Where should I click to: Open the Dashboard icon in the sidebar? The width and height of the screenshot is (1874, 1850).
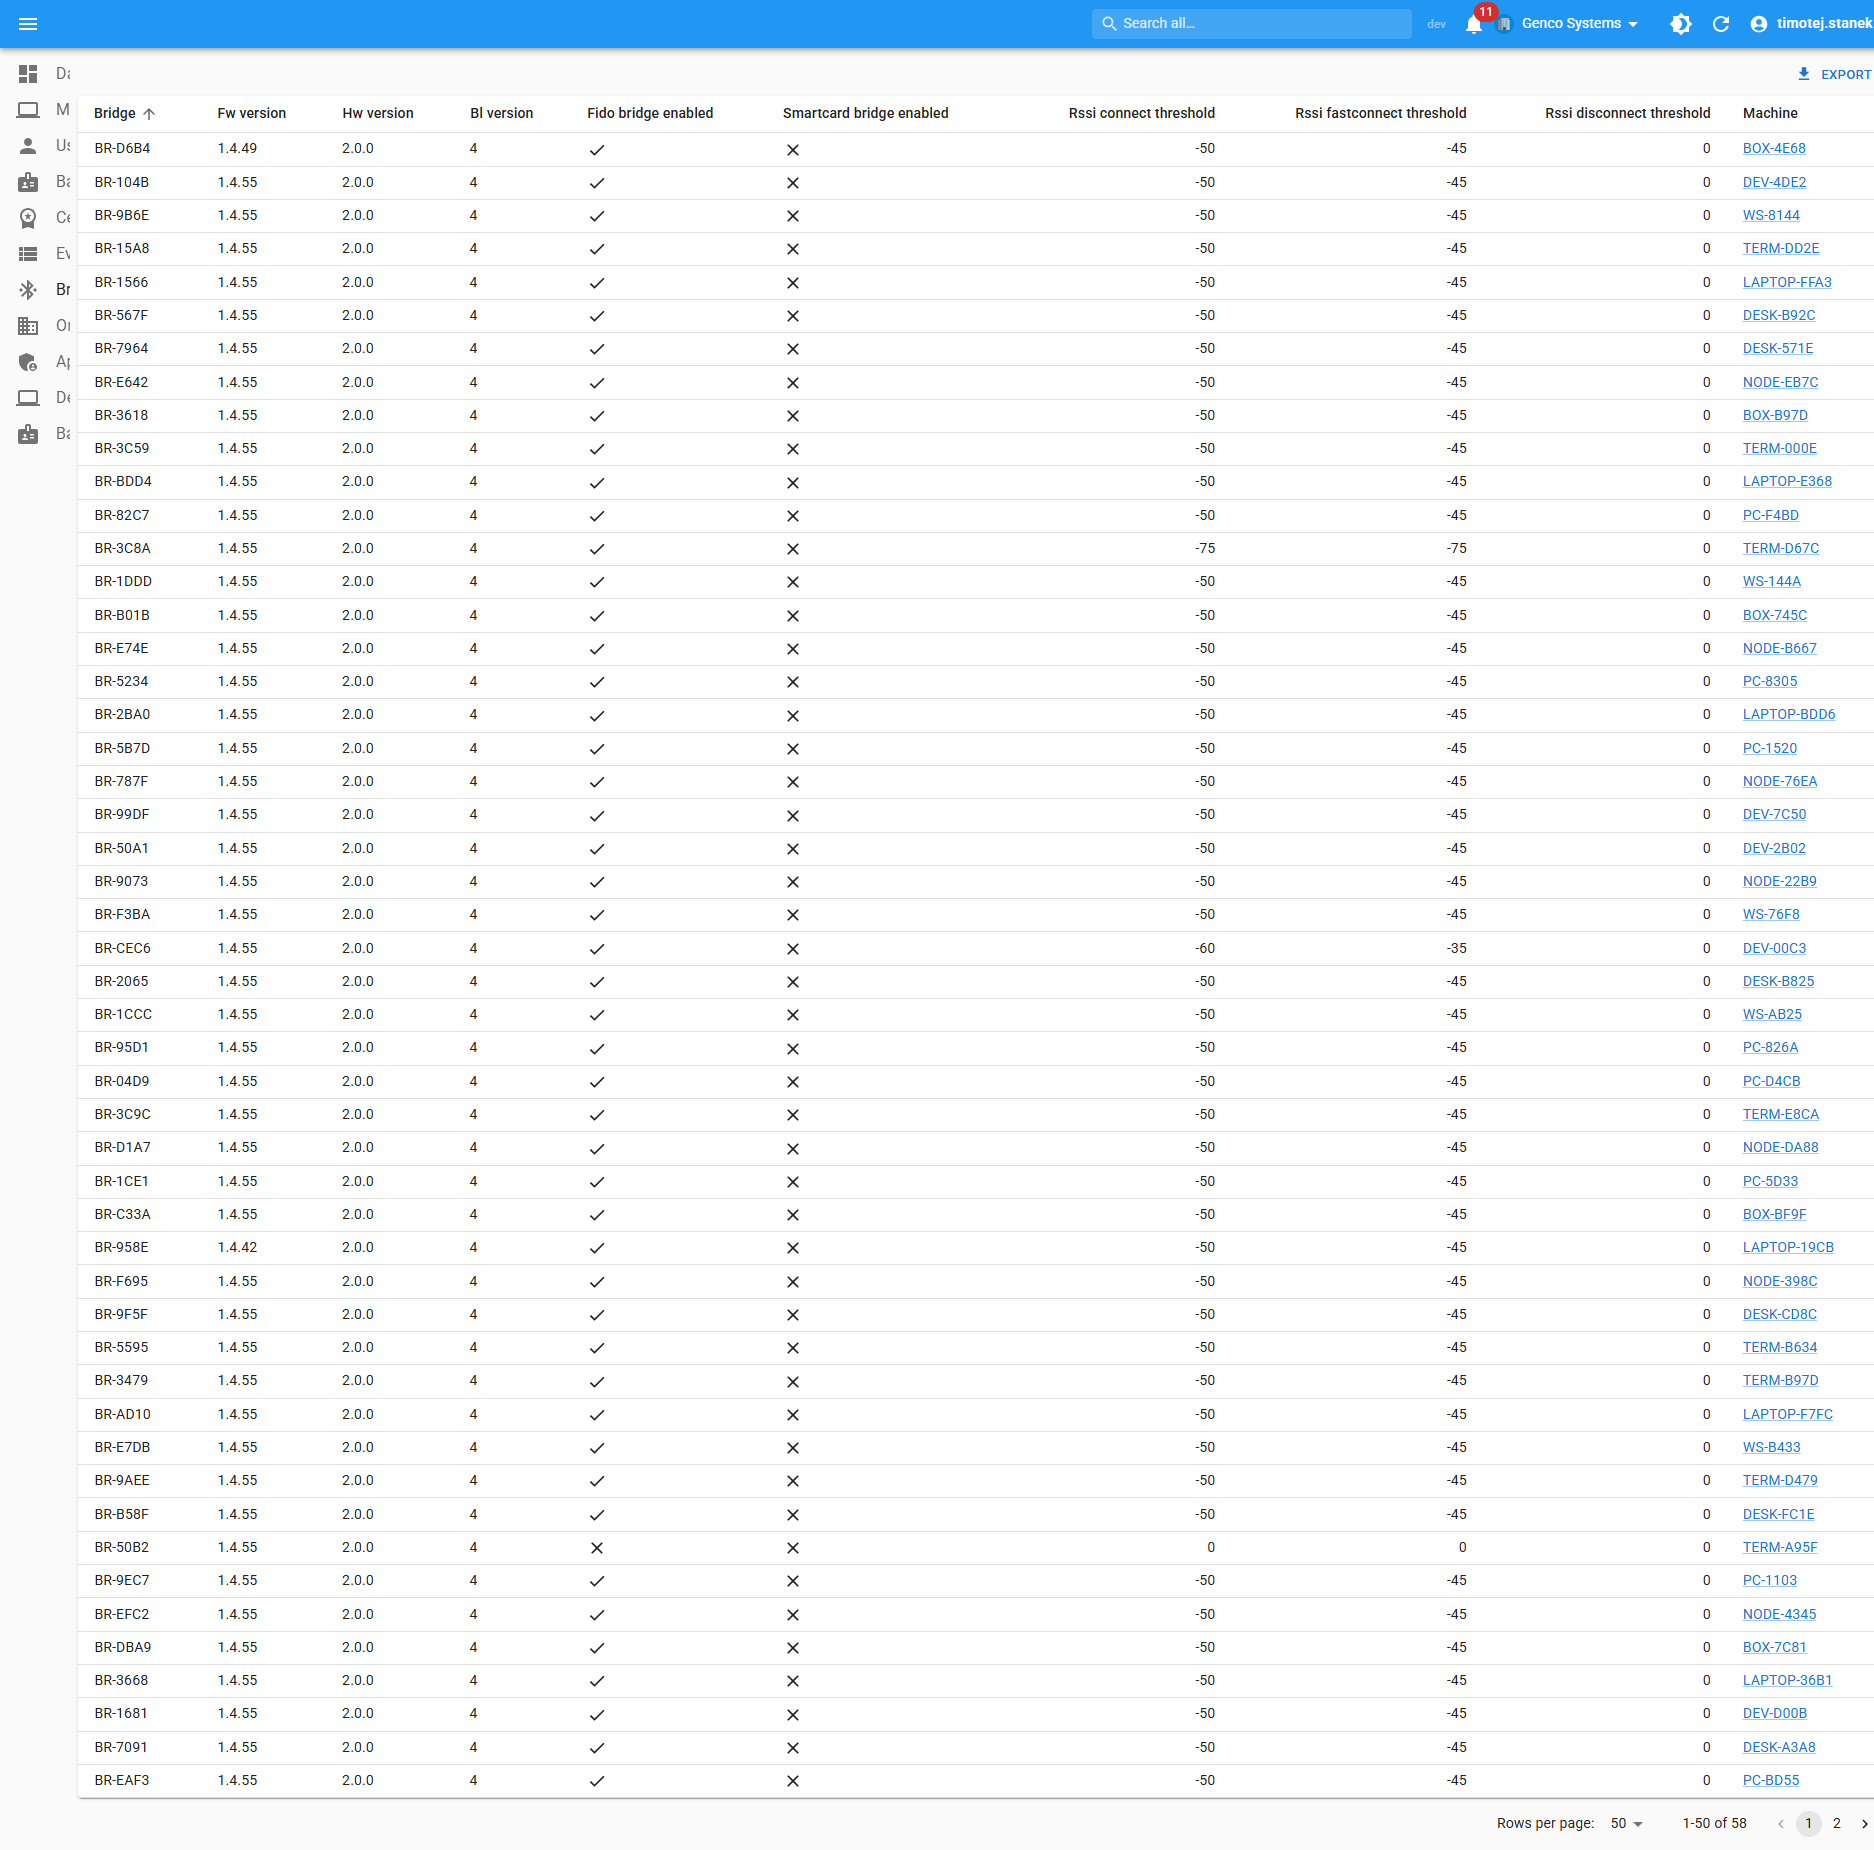pyautogui.click(x=28, y=74)
